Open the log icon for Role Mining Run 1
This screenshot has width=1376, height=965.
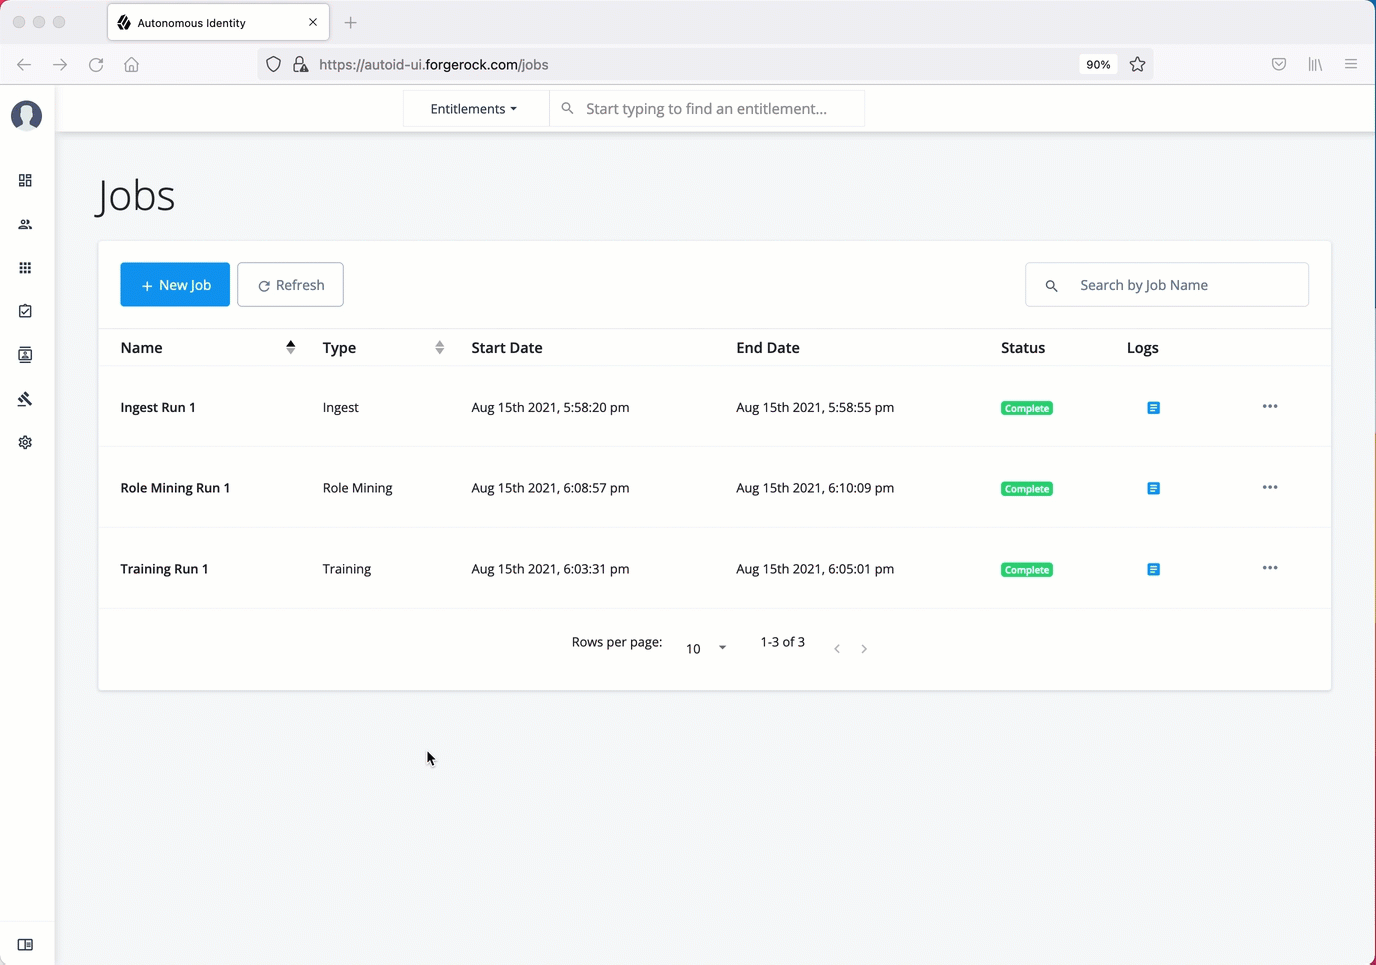pos(1153,489)
